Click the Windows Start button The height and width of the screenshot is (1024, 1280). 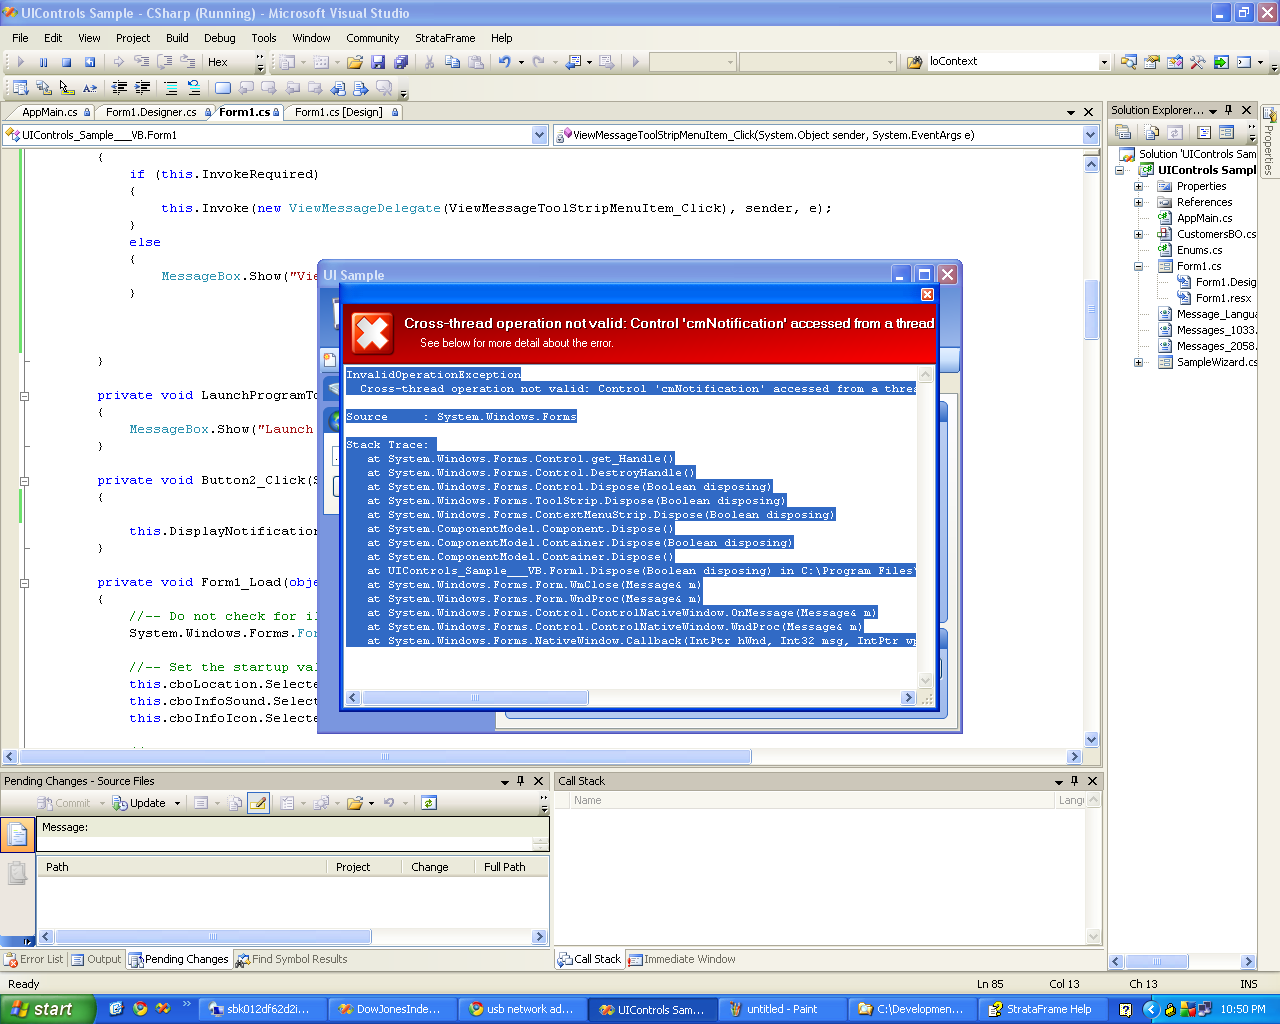(x=47, y=1009)
